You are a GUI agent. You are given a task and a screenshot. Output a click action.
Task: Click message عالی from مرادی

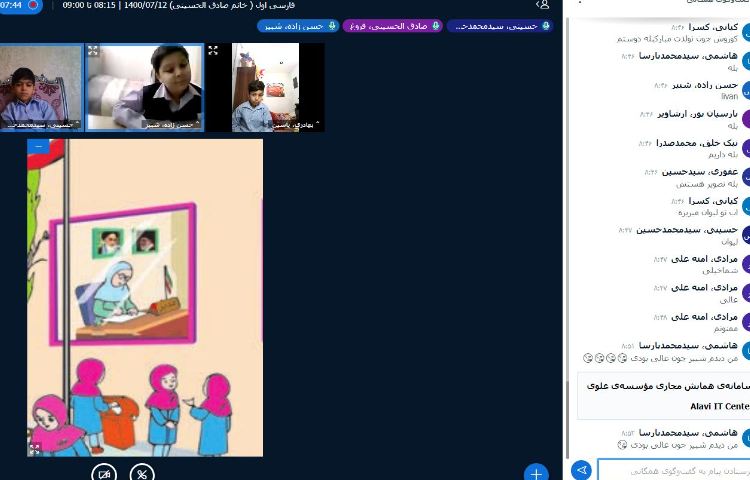click(728, 300)
